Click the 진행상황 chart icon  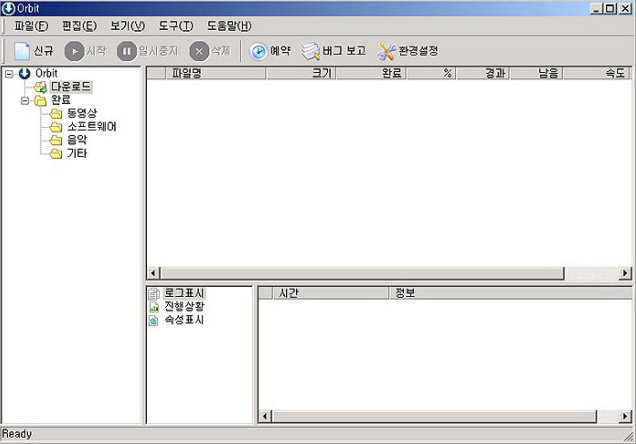coord(154,307)
